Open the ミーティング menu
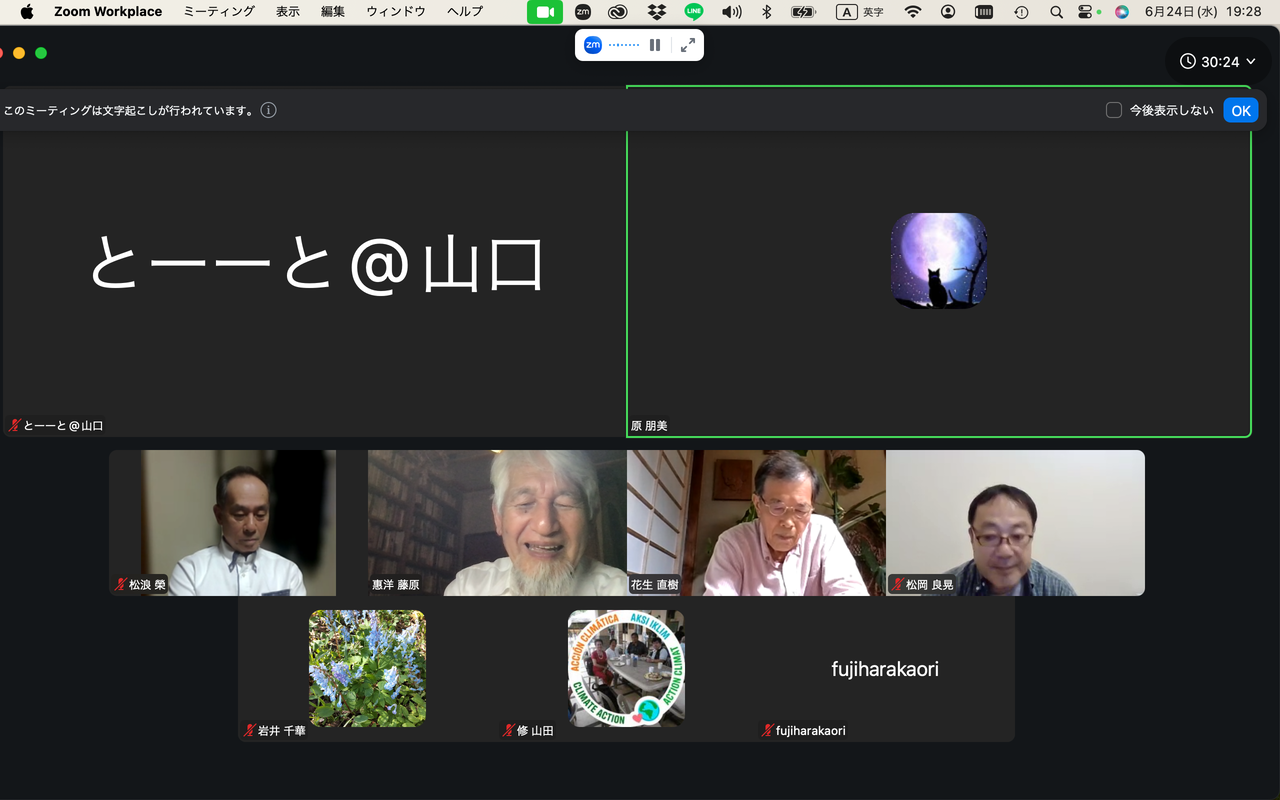Image resolution: width=1280 pixels, height=800 pixels. coord(219,12)
